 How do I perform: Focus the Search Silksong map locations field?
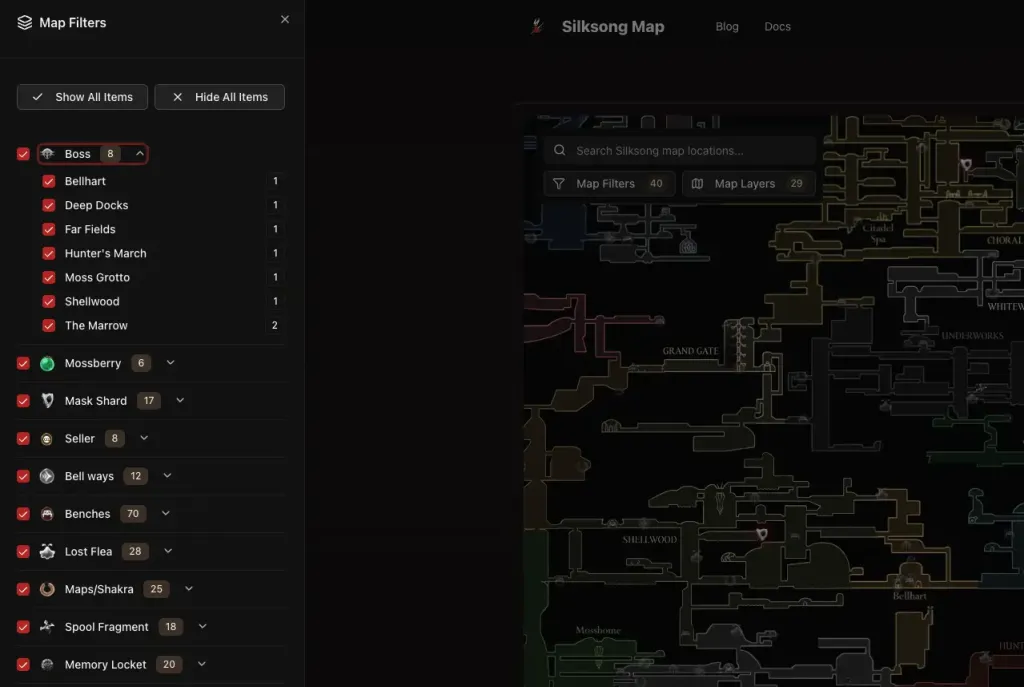[x=679, y=151]
